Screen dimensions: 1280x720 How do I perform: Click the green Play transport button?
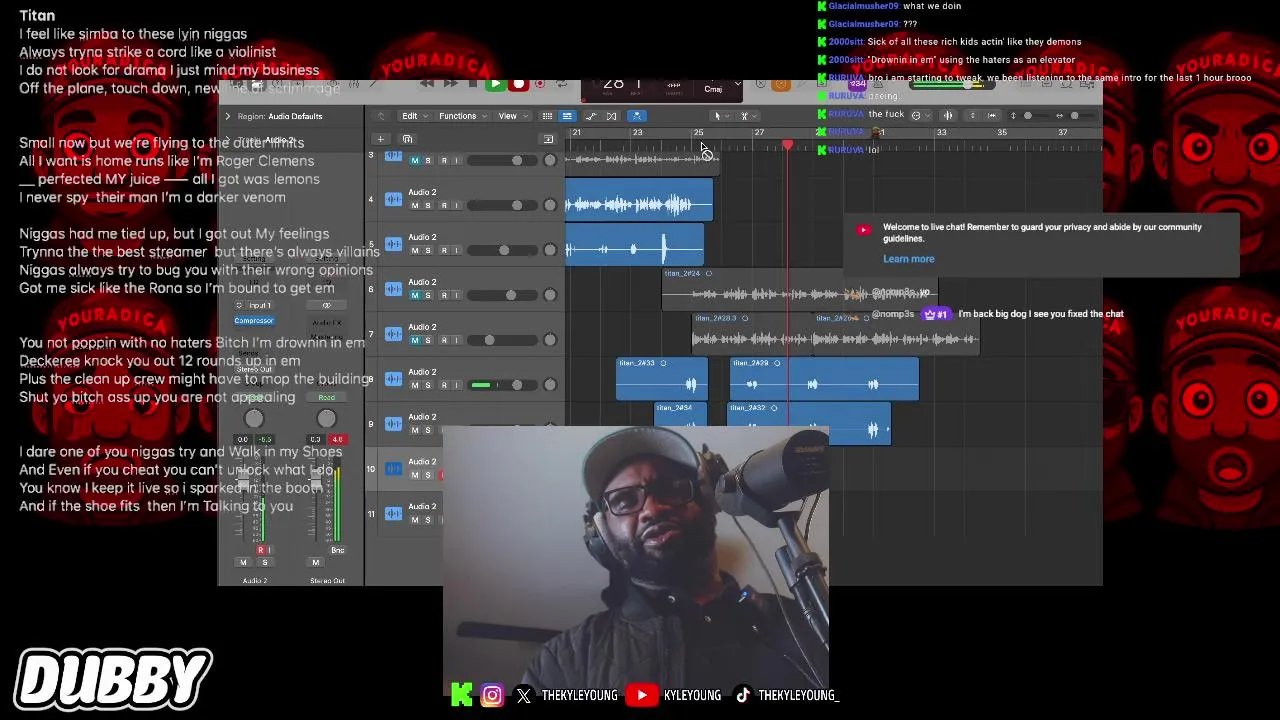coord(495,85)
